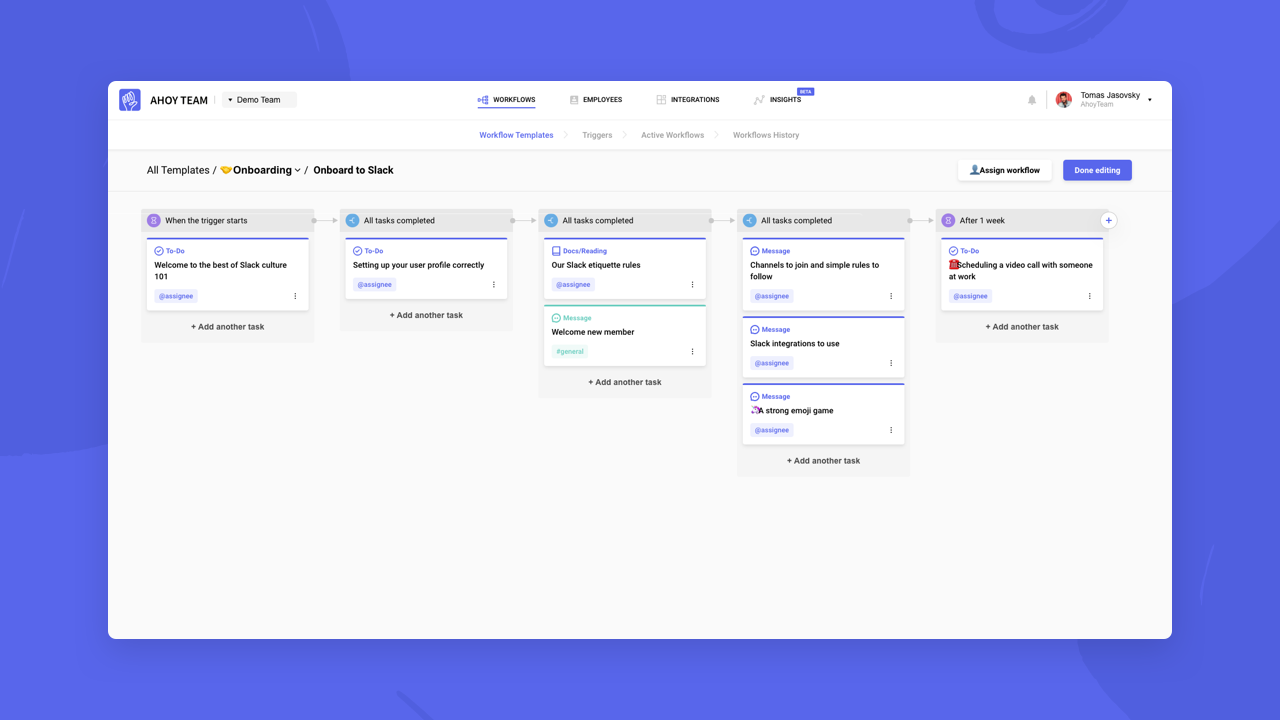Click the Message icon on 'Channels to join' card
The height and width of the screenshot is (720, 1280).
click(755, 251)
